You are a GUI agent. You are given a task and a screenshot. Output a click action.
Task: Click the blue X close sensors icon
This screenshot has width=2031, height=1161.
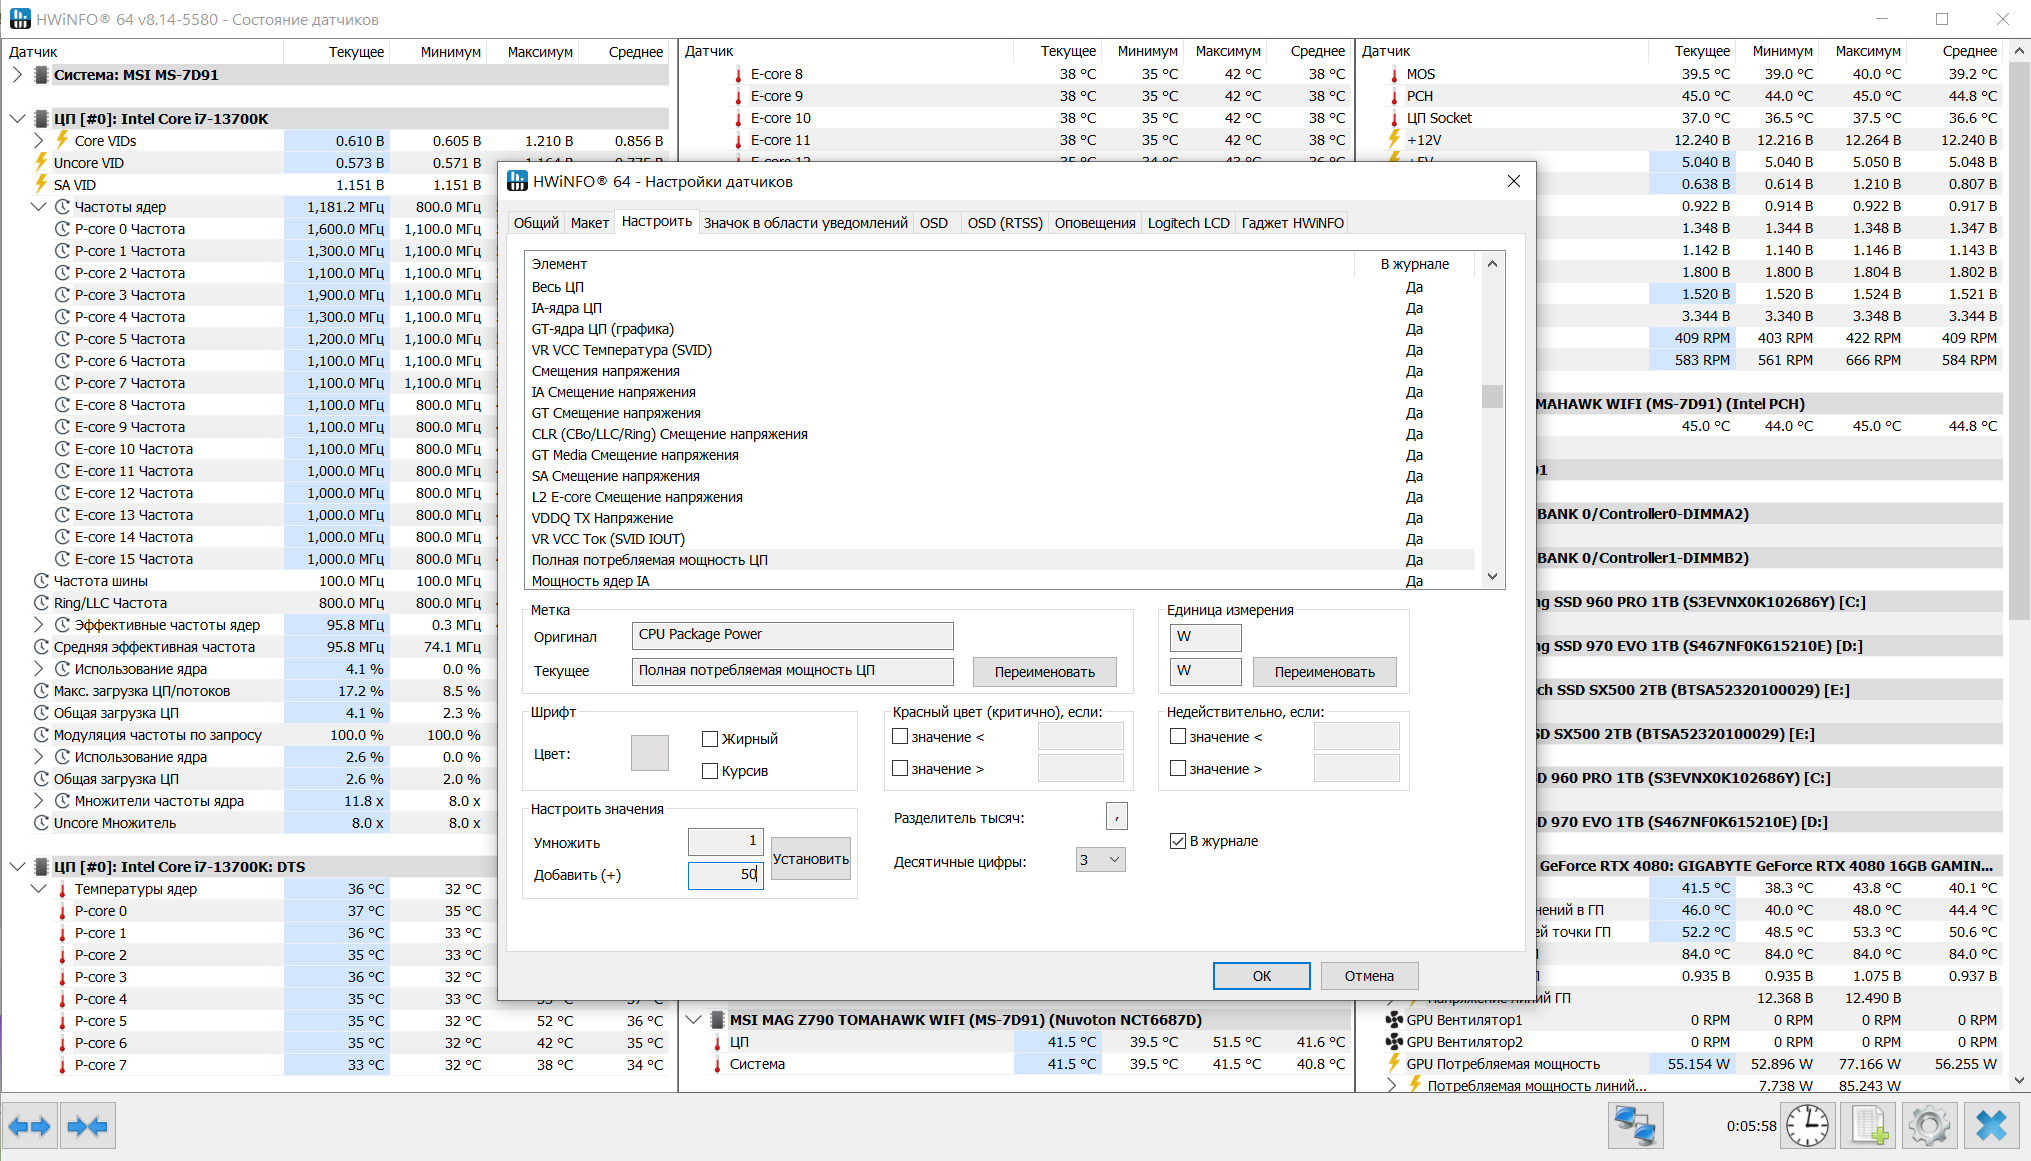[1991, 1126]
